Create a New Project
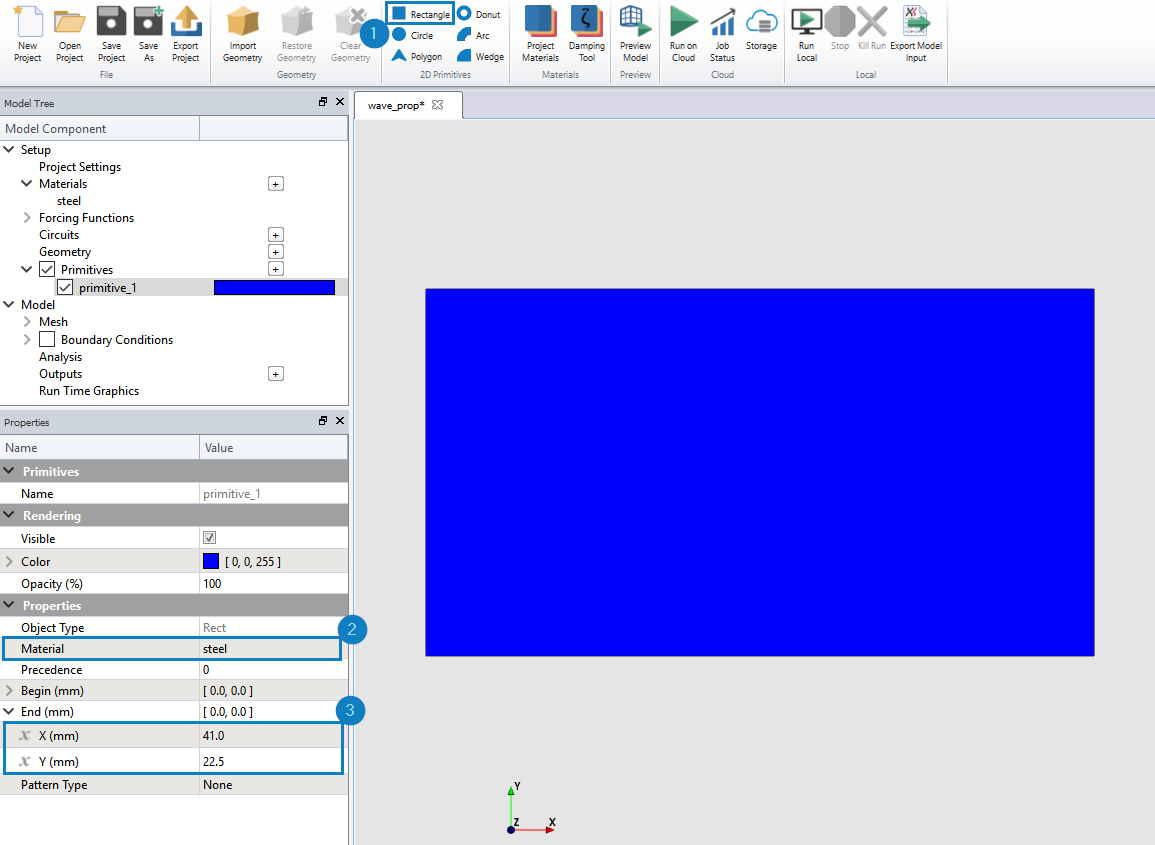The height and width of the screenshot is (845, 1155). (28, 33)
